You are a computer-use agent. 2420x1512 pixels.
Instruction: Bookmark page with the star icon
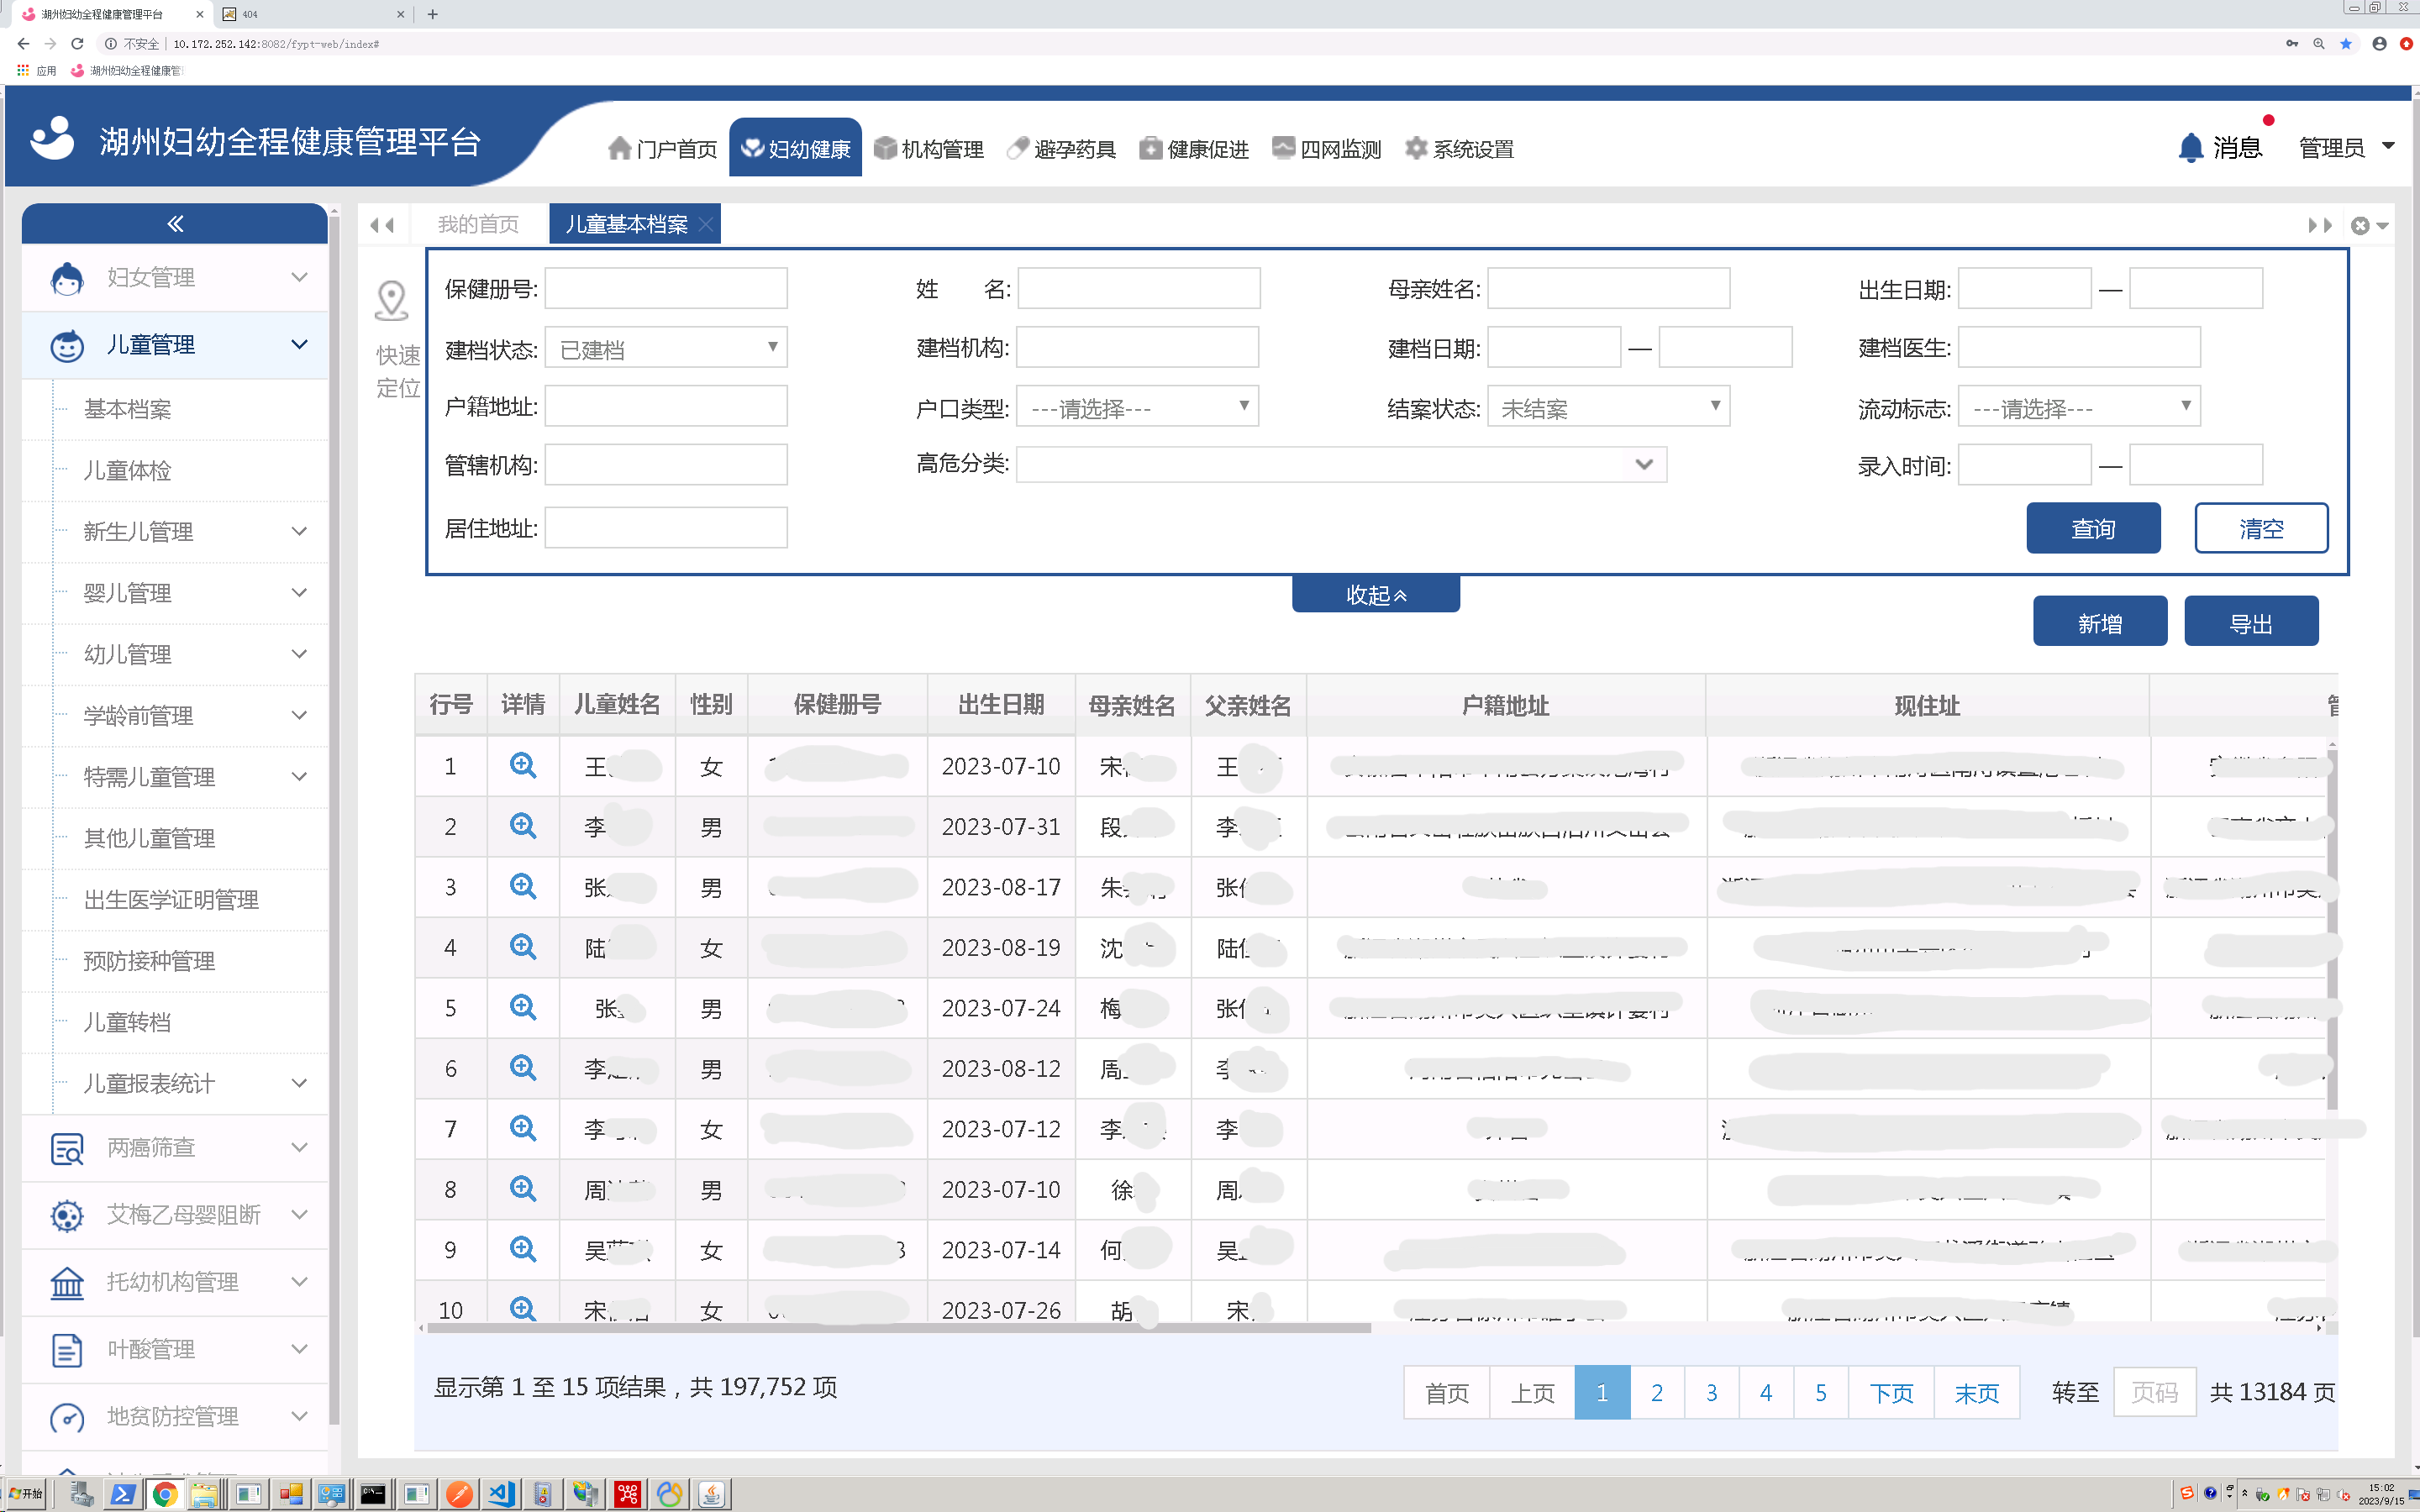pyautogui.click(x=2346, y=44)
